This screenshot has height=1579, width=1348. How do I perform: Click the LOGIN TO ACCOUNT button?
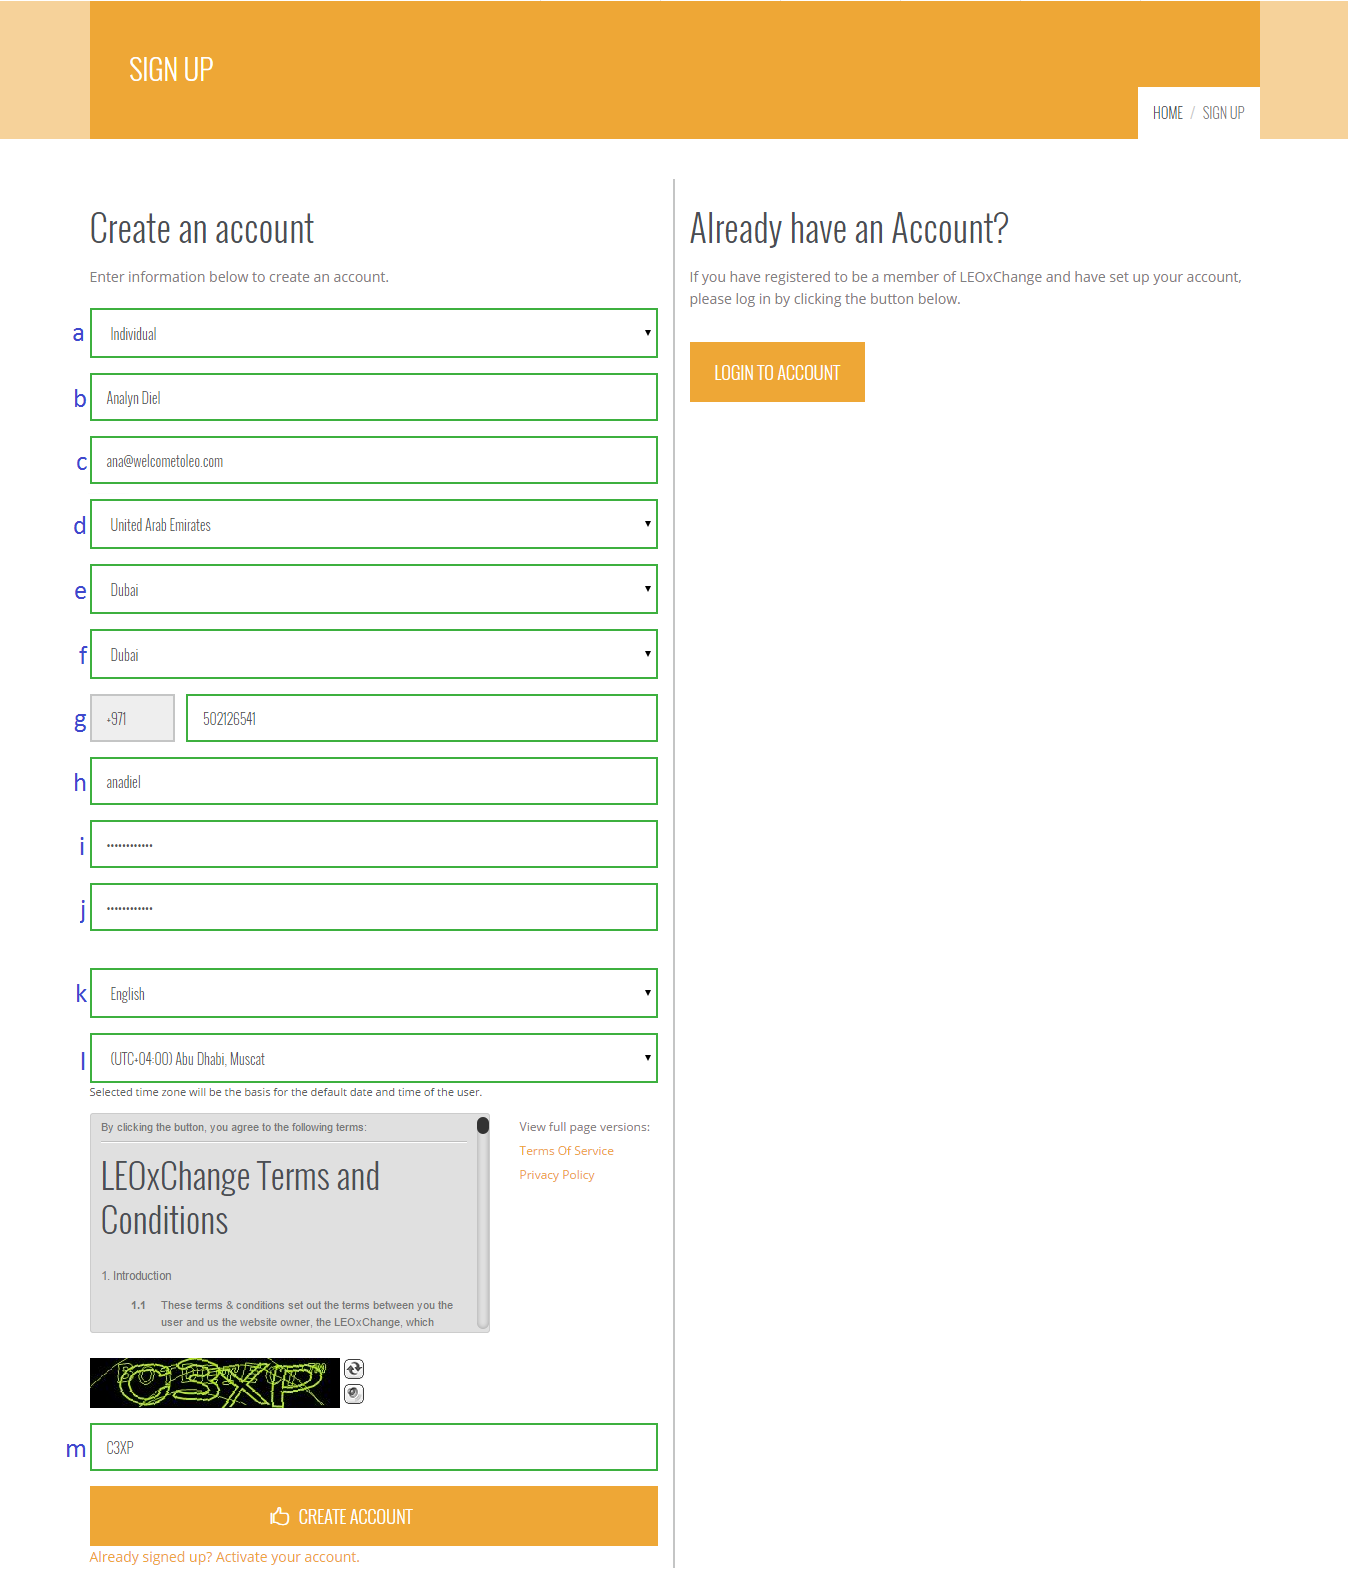pyautogui.click(x=777, y=372)
